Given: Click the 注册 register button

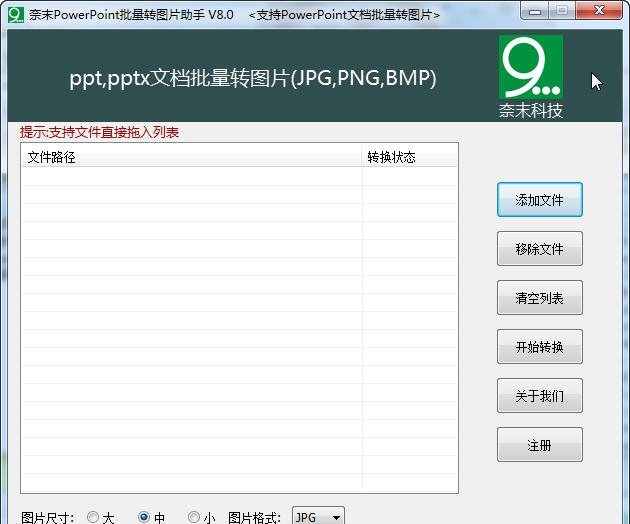Looking at the screenshot, I should click(540, 445).
